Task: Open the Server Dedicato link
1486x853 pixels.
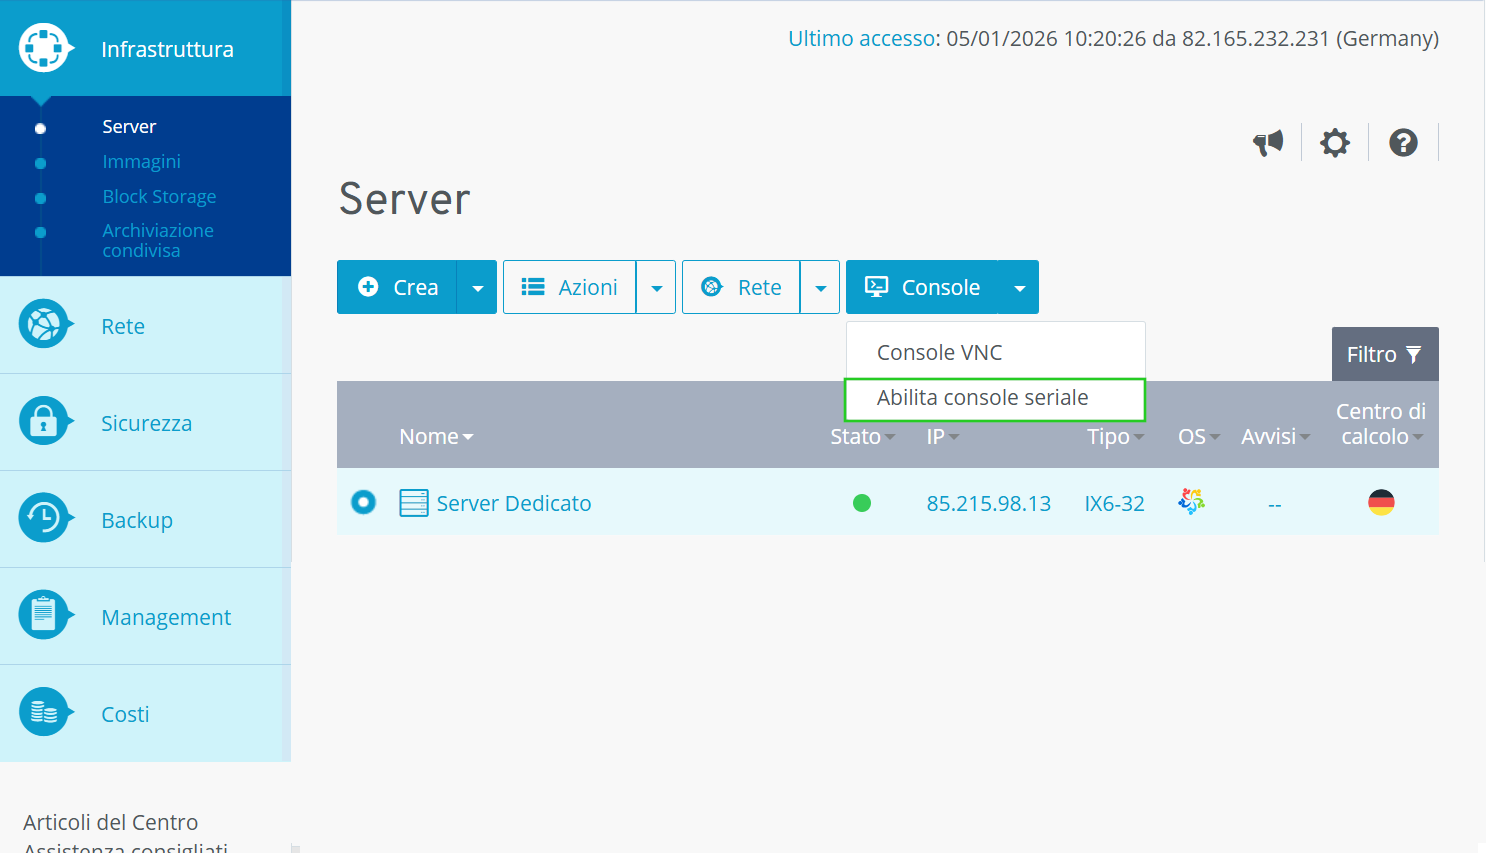Action: 513,504
